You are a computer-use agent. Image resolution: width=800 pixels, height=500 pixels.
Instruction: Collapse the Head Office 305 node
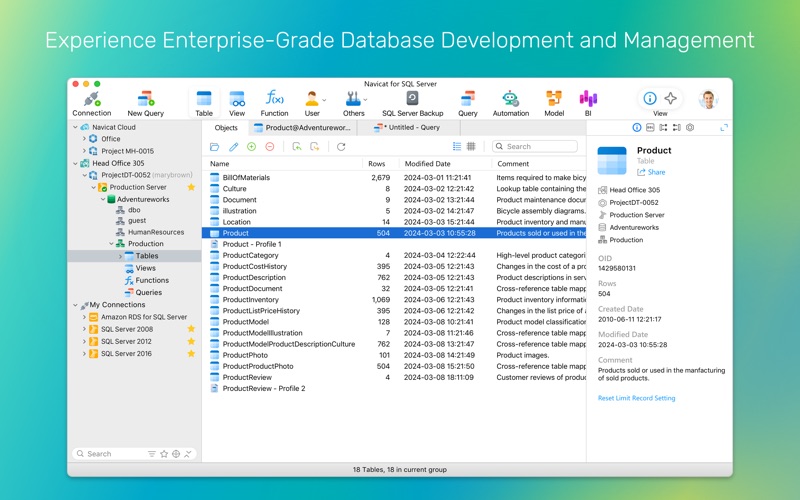point(76,163)
